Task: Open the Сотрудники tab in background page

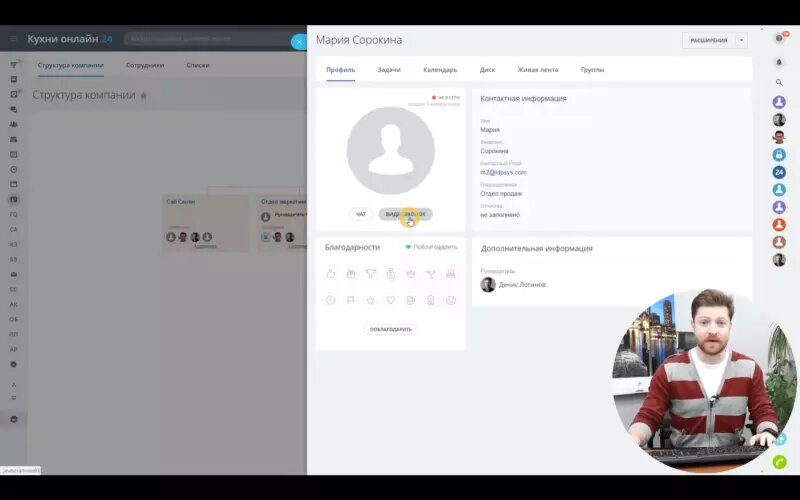Action: (145, 65)
